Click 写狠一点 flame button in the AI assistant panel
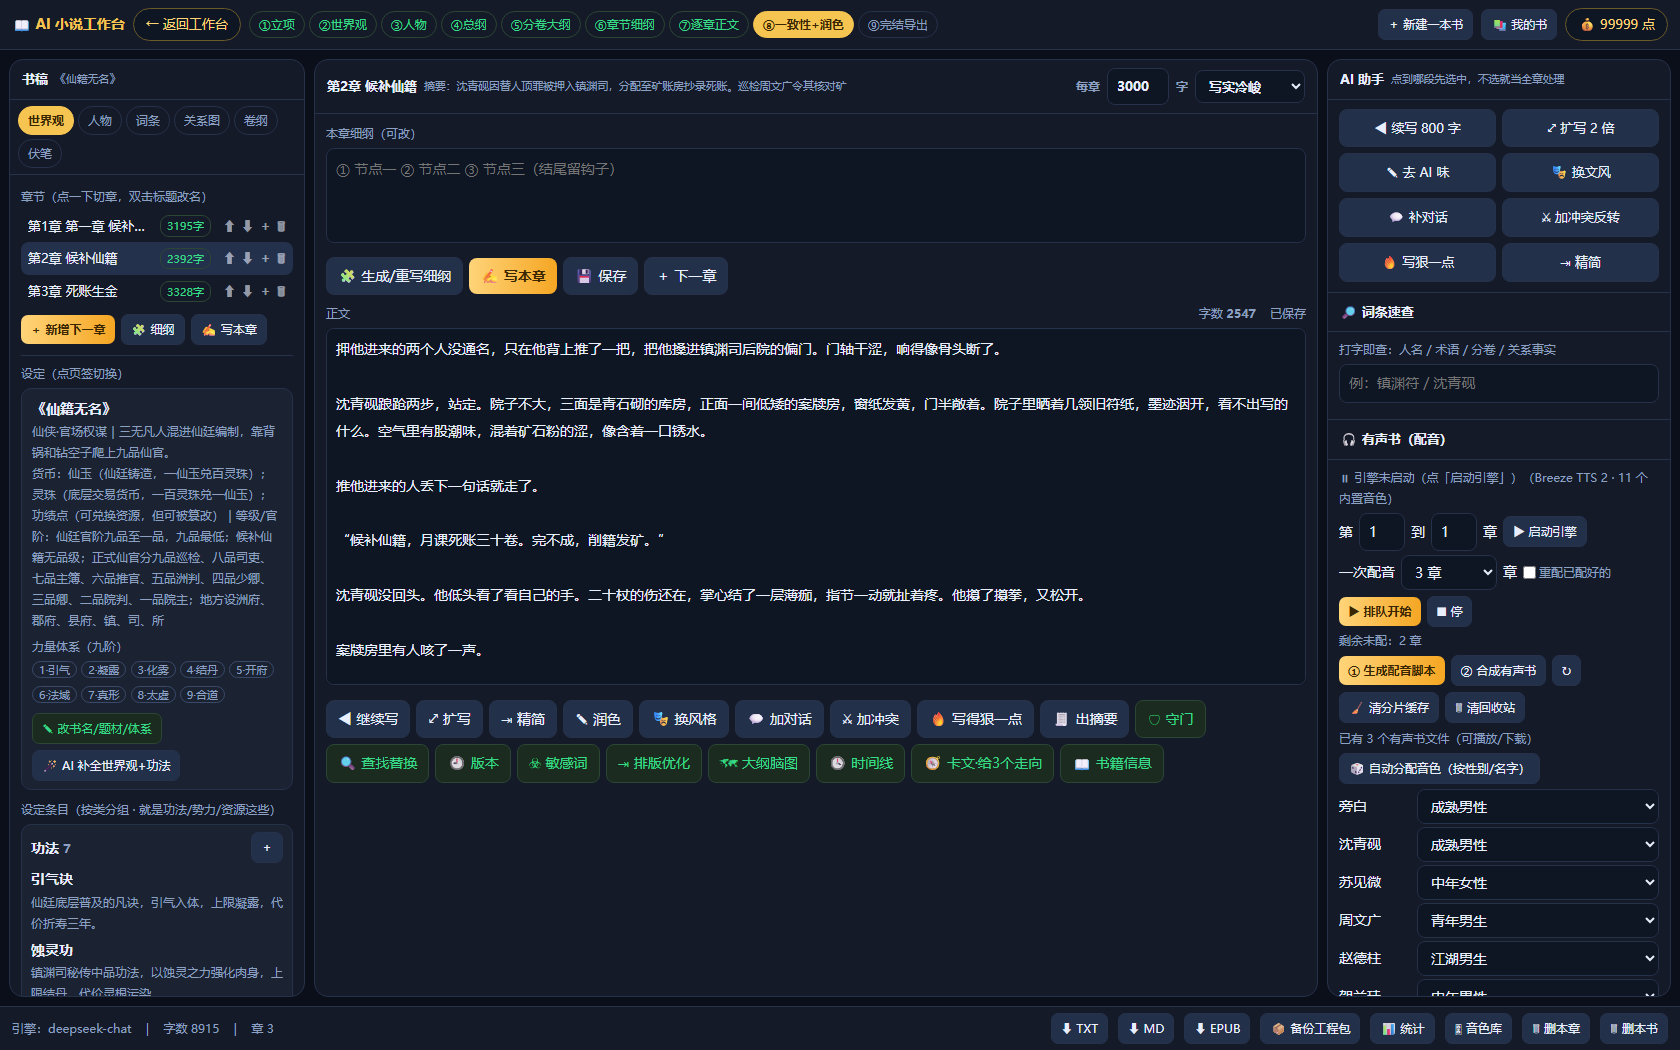The image size is (1680, 1050). (x=1417, y=262)
